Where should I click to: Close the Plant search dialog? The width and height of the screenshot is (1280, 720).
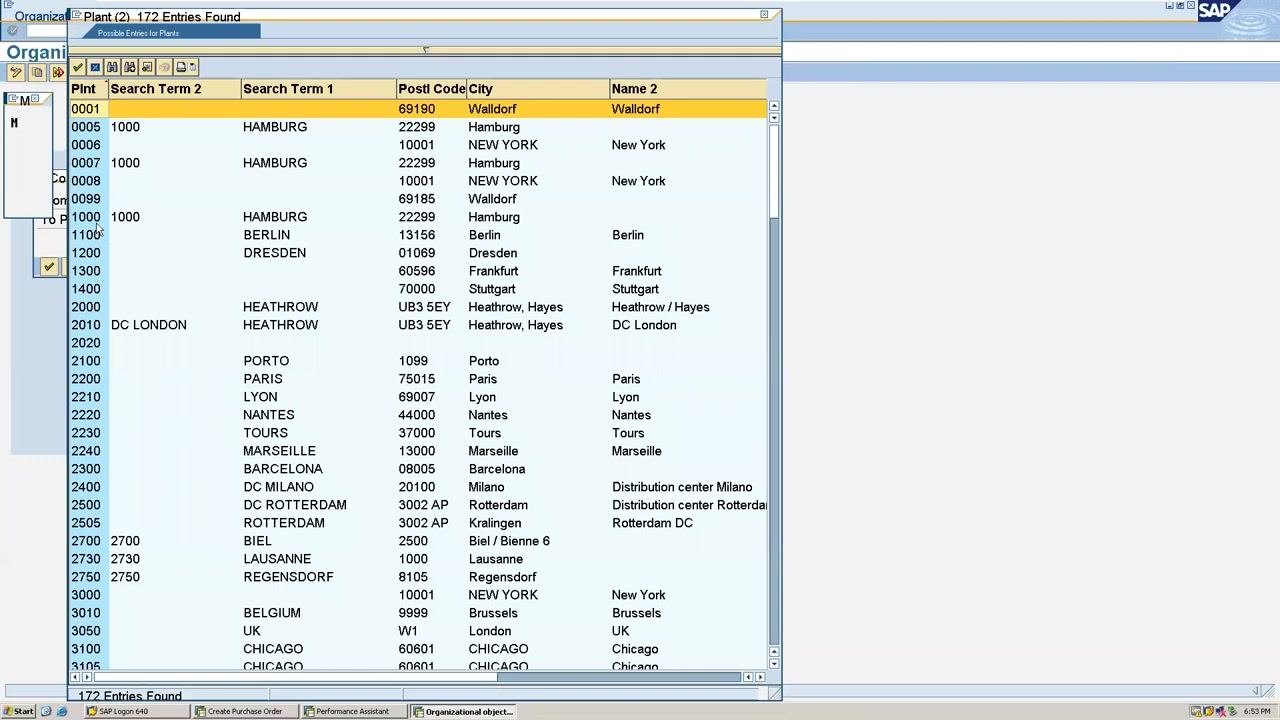pyautogui.click(x=764, y=14)
